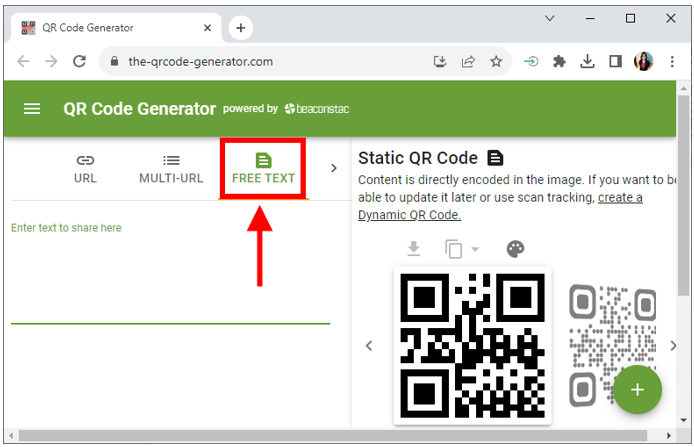
Task: Click the green arrow extension icon
Action: click(x=531, y=61)
